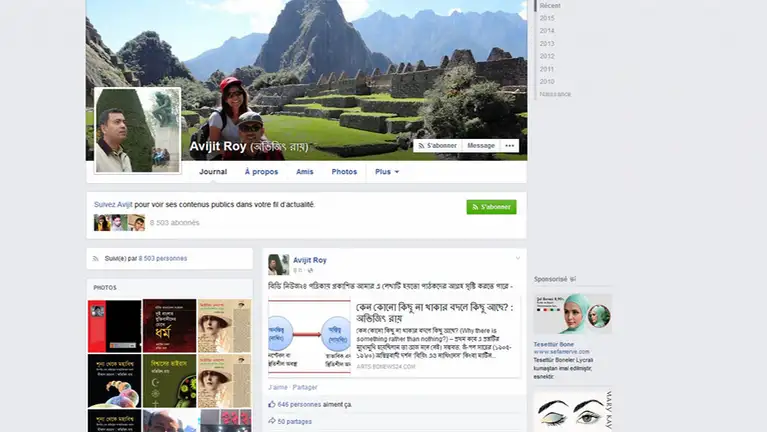Click the post author's small avatar
Viewport: 767px width, 432px height.
click(x=277, y=264)
